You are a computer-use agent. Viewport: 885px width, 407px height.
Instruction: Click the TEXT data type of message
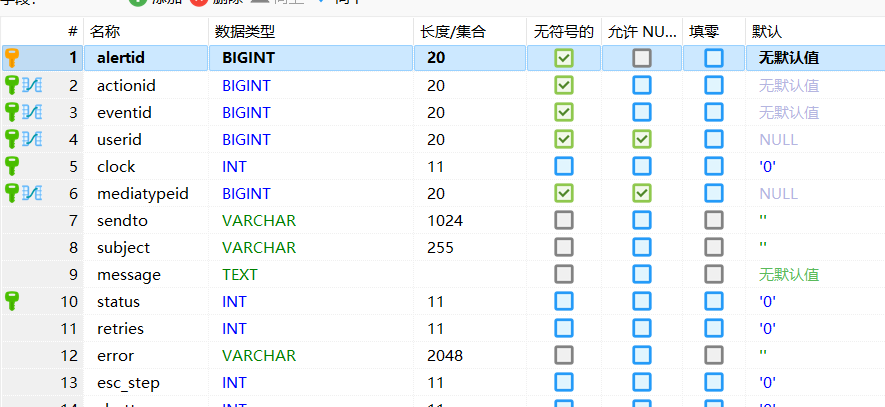pyautogui.click(x=240, y=275)
